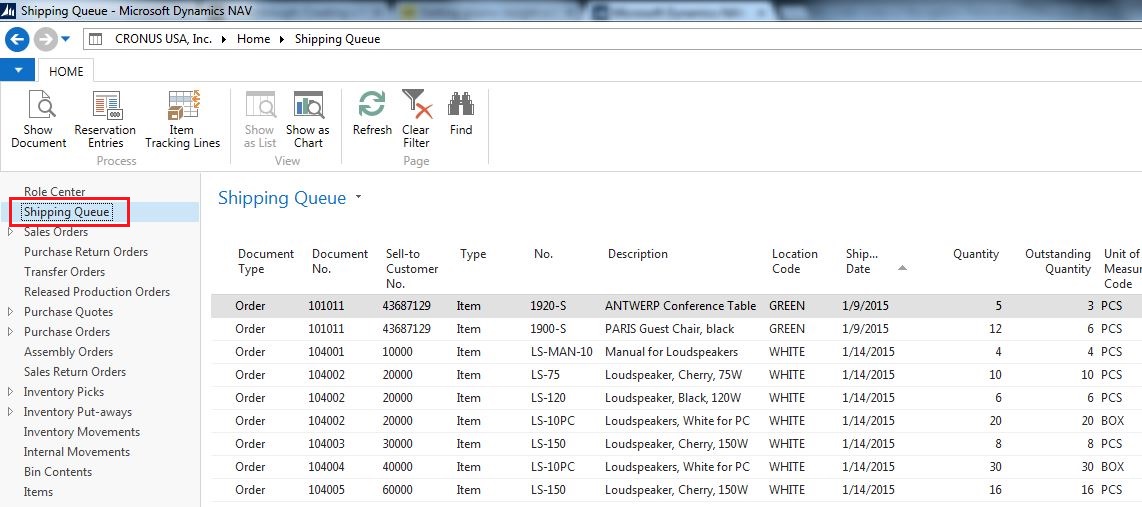
Task: Open Transfer Orders
Action: coord(64,272)
